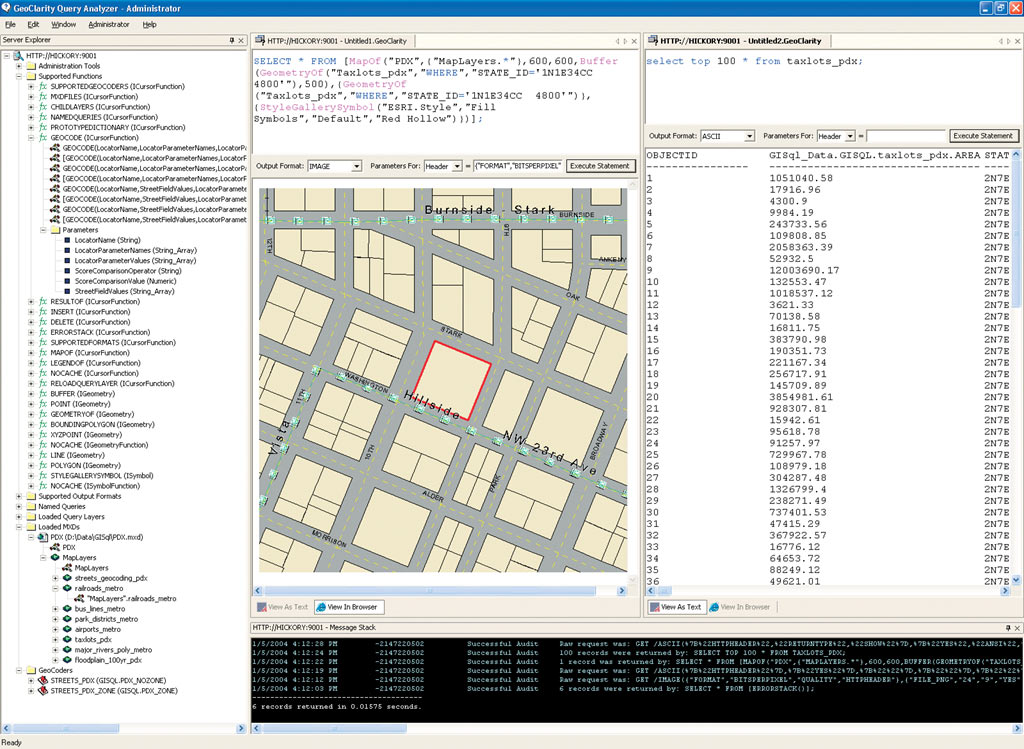
Task: Click the GEOCODE function fx icon
Action: pos(43,138)
